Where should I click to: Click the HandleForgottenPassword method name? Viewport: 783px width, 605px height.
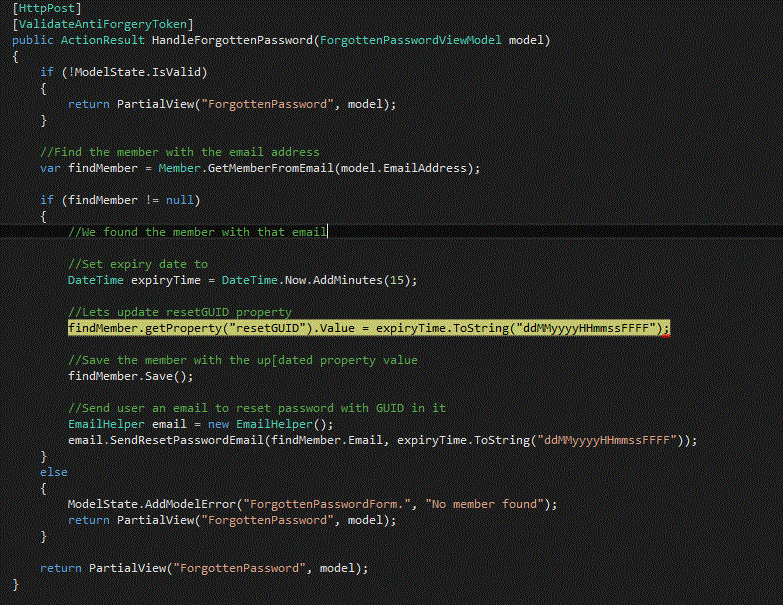232,40
